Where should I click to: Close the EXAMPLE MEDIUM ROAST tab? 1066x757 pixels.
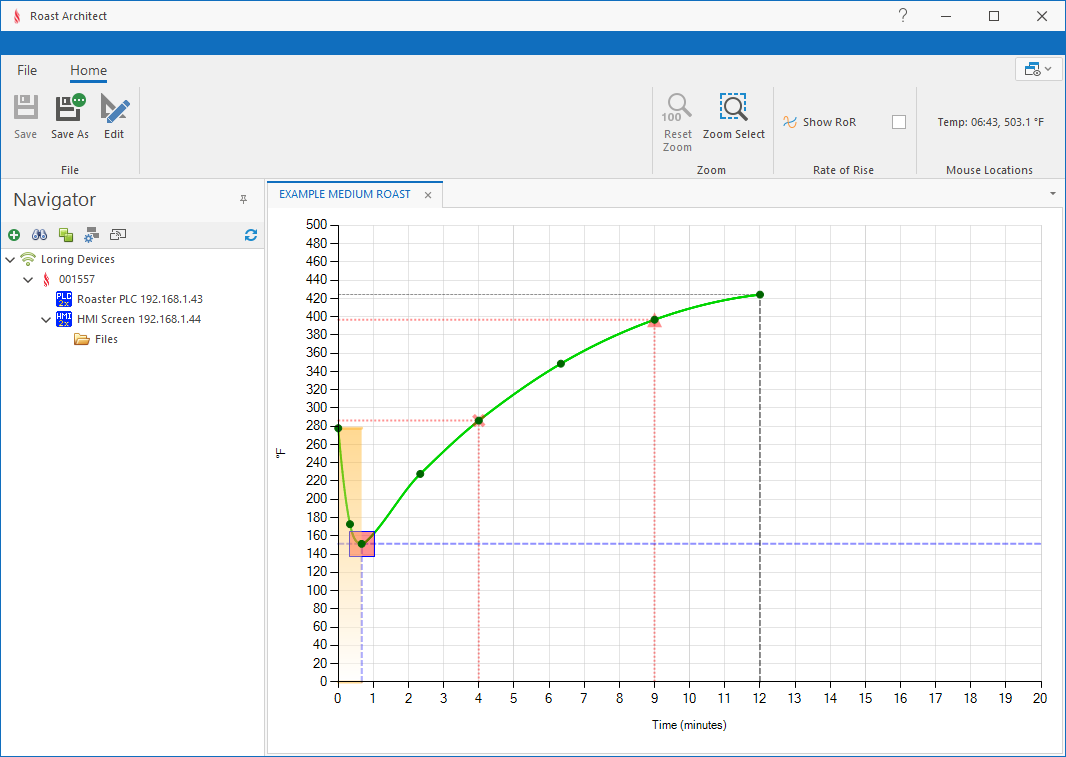point(428,195)
